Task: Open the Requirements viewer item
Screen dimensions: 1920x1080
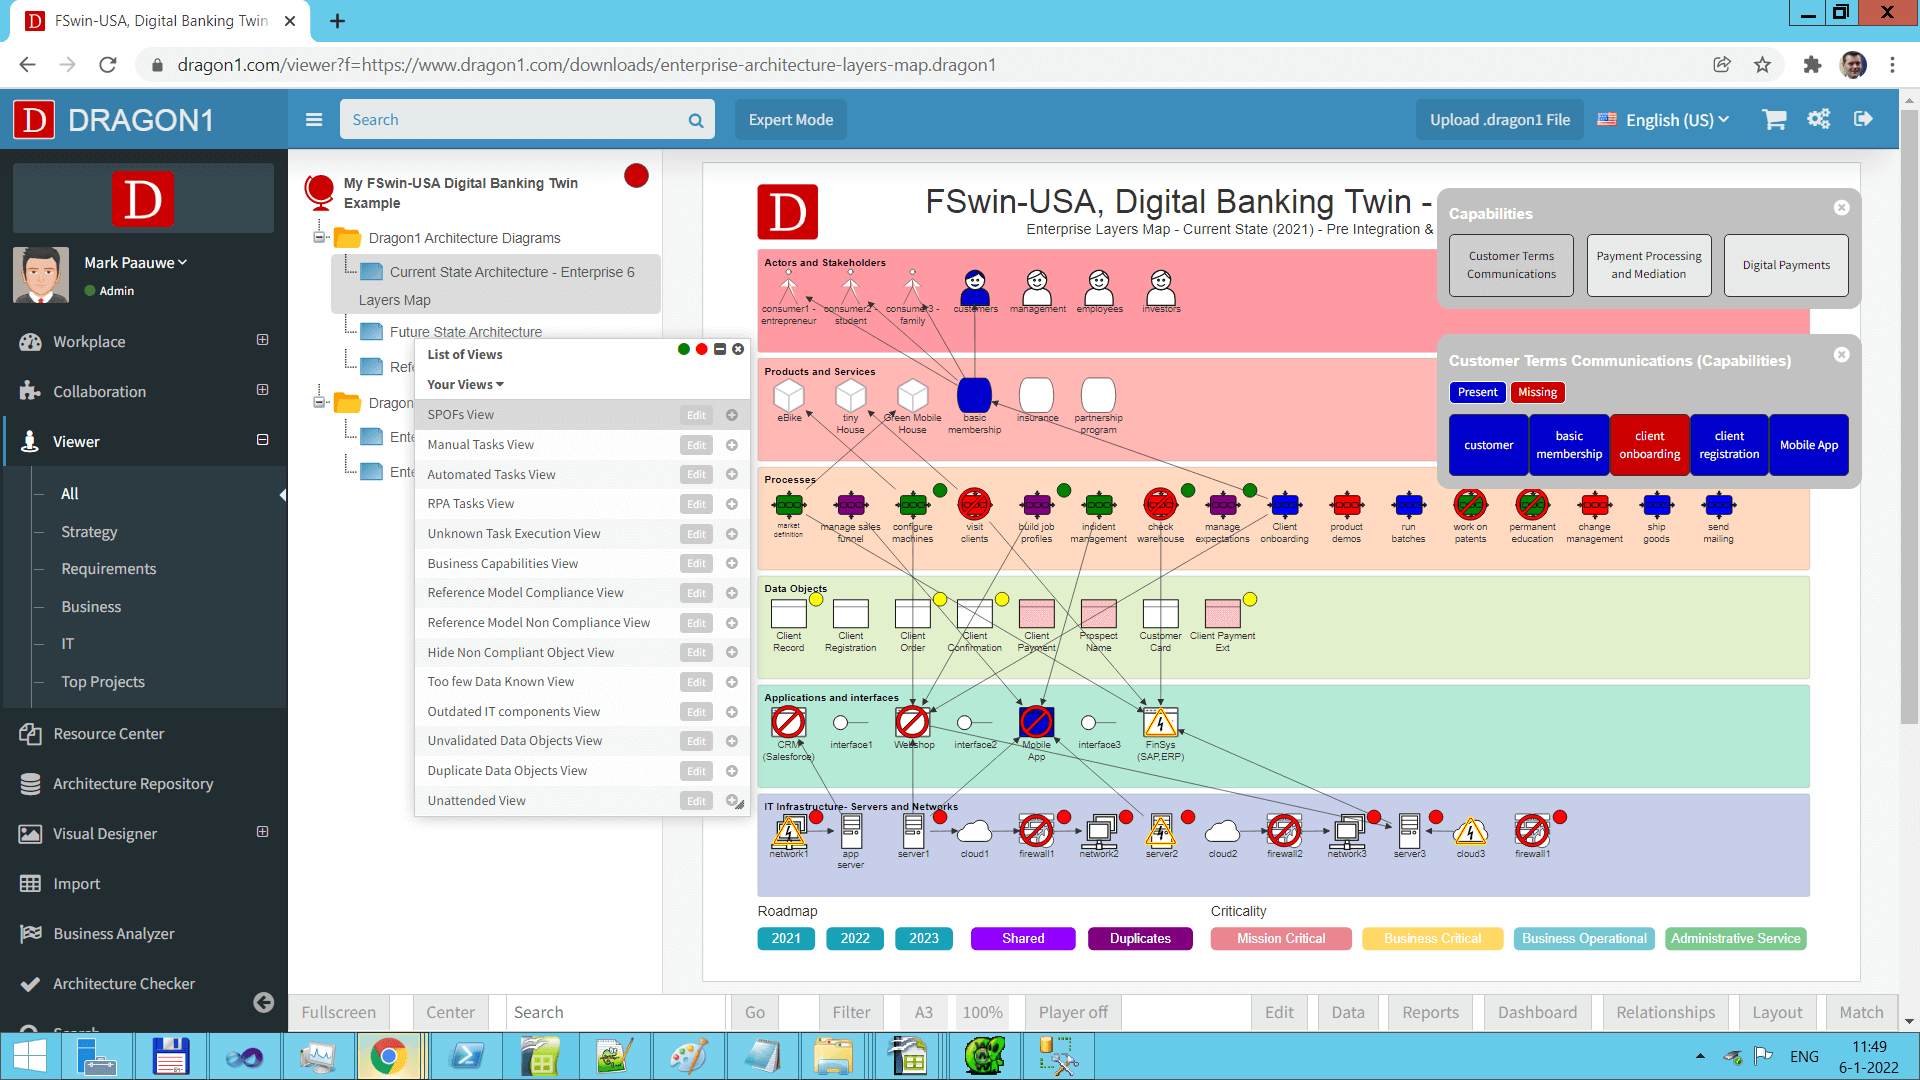Action: 109,569
